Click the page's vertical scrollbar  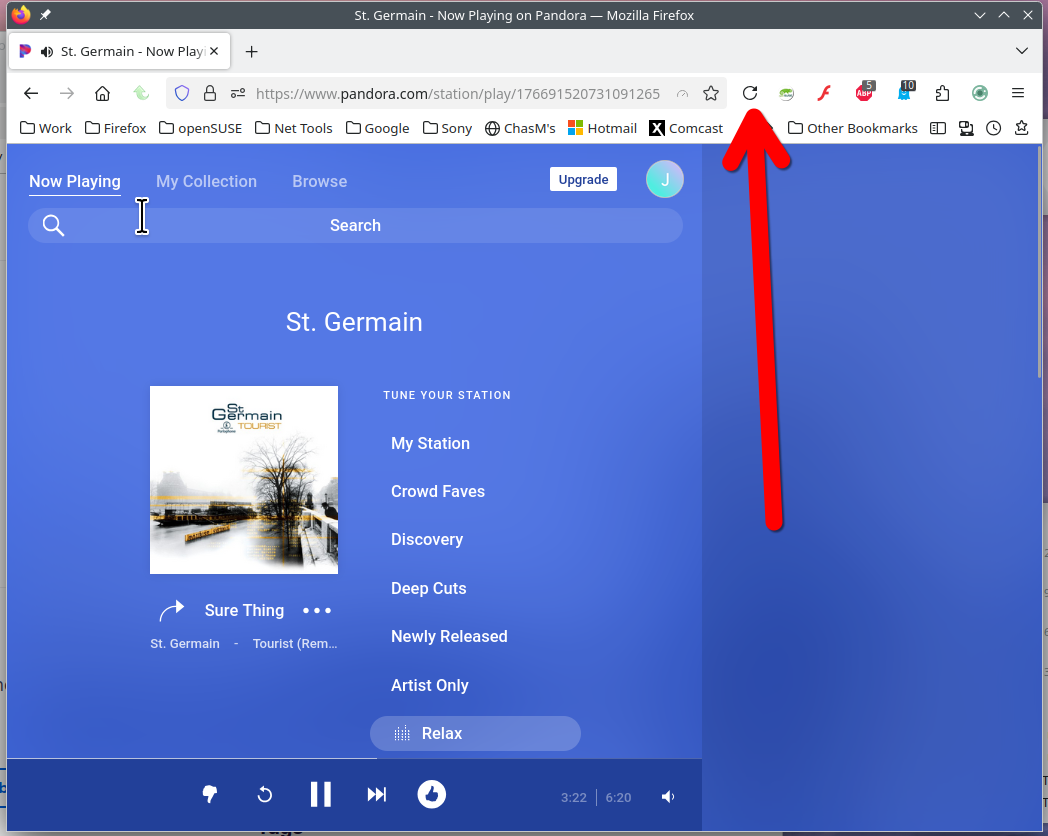pos(1040,261)
